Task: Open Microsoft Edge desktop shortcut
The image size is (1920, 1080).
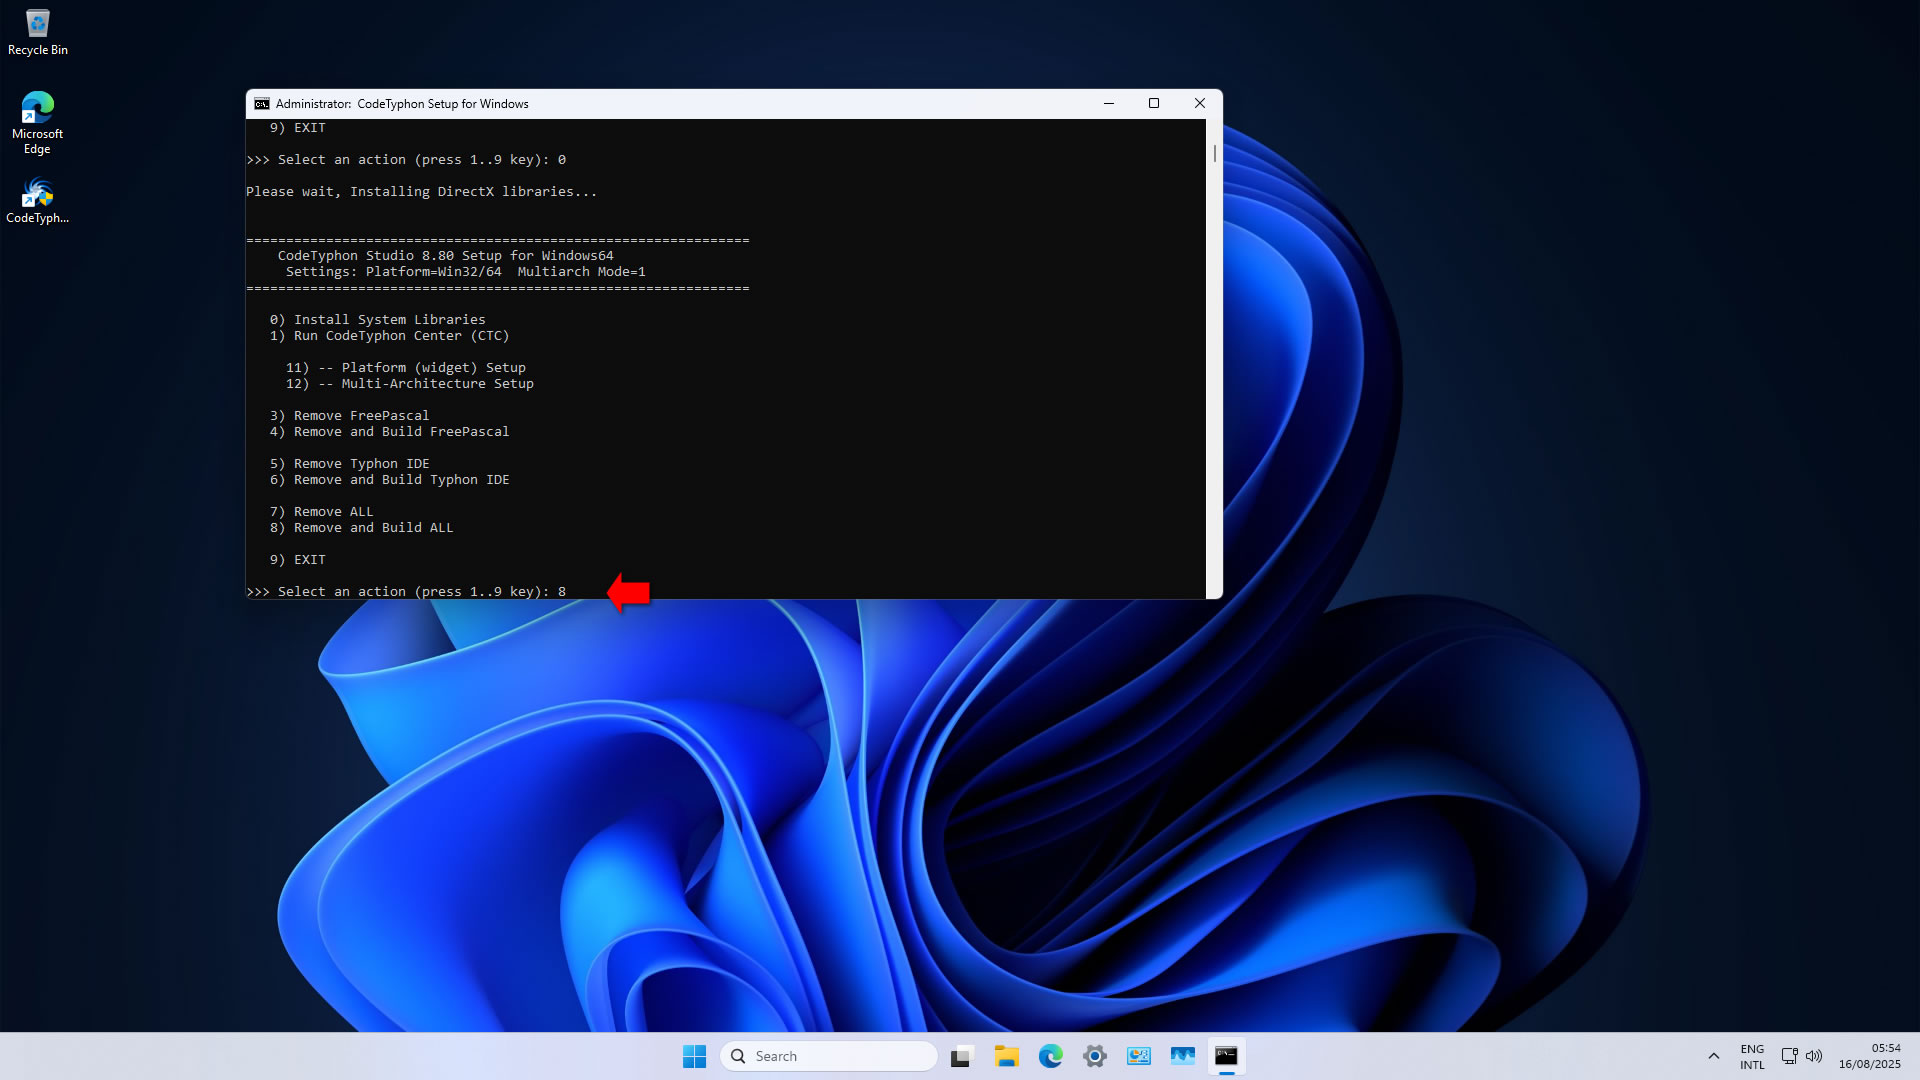Action: click(37, 122)
